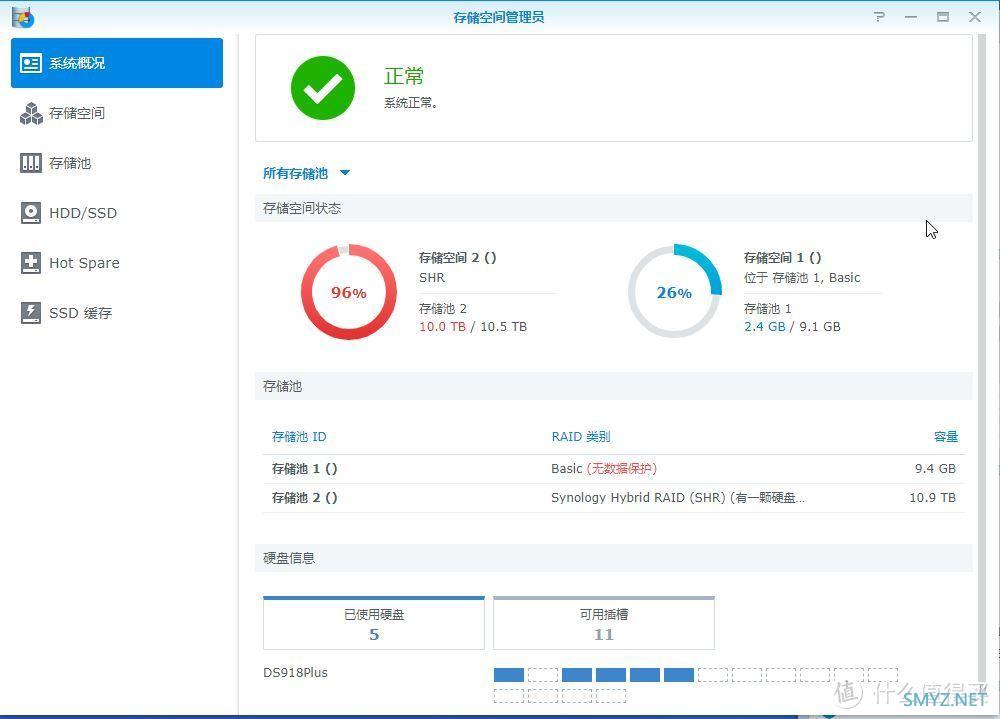
Task: Click the RAID 类别 column header
Action: (x=581, y=437)
